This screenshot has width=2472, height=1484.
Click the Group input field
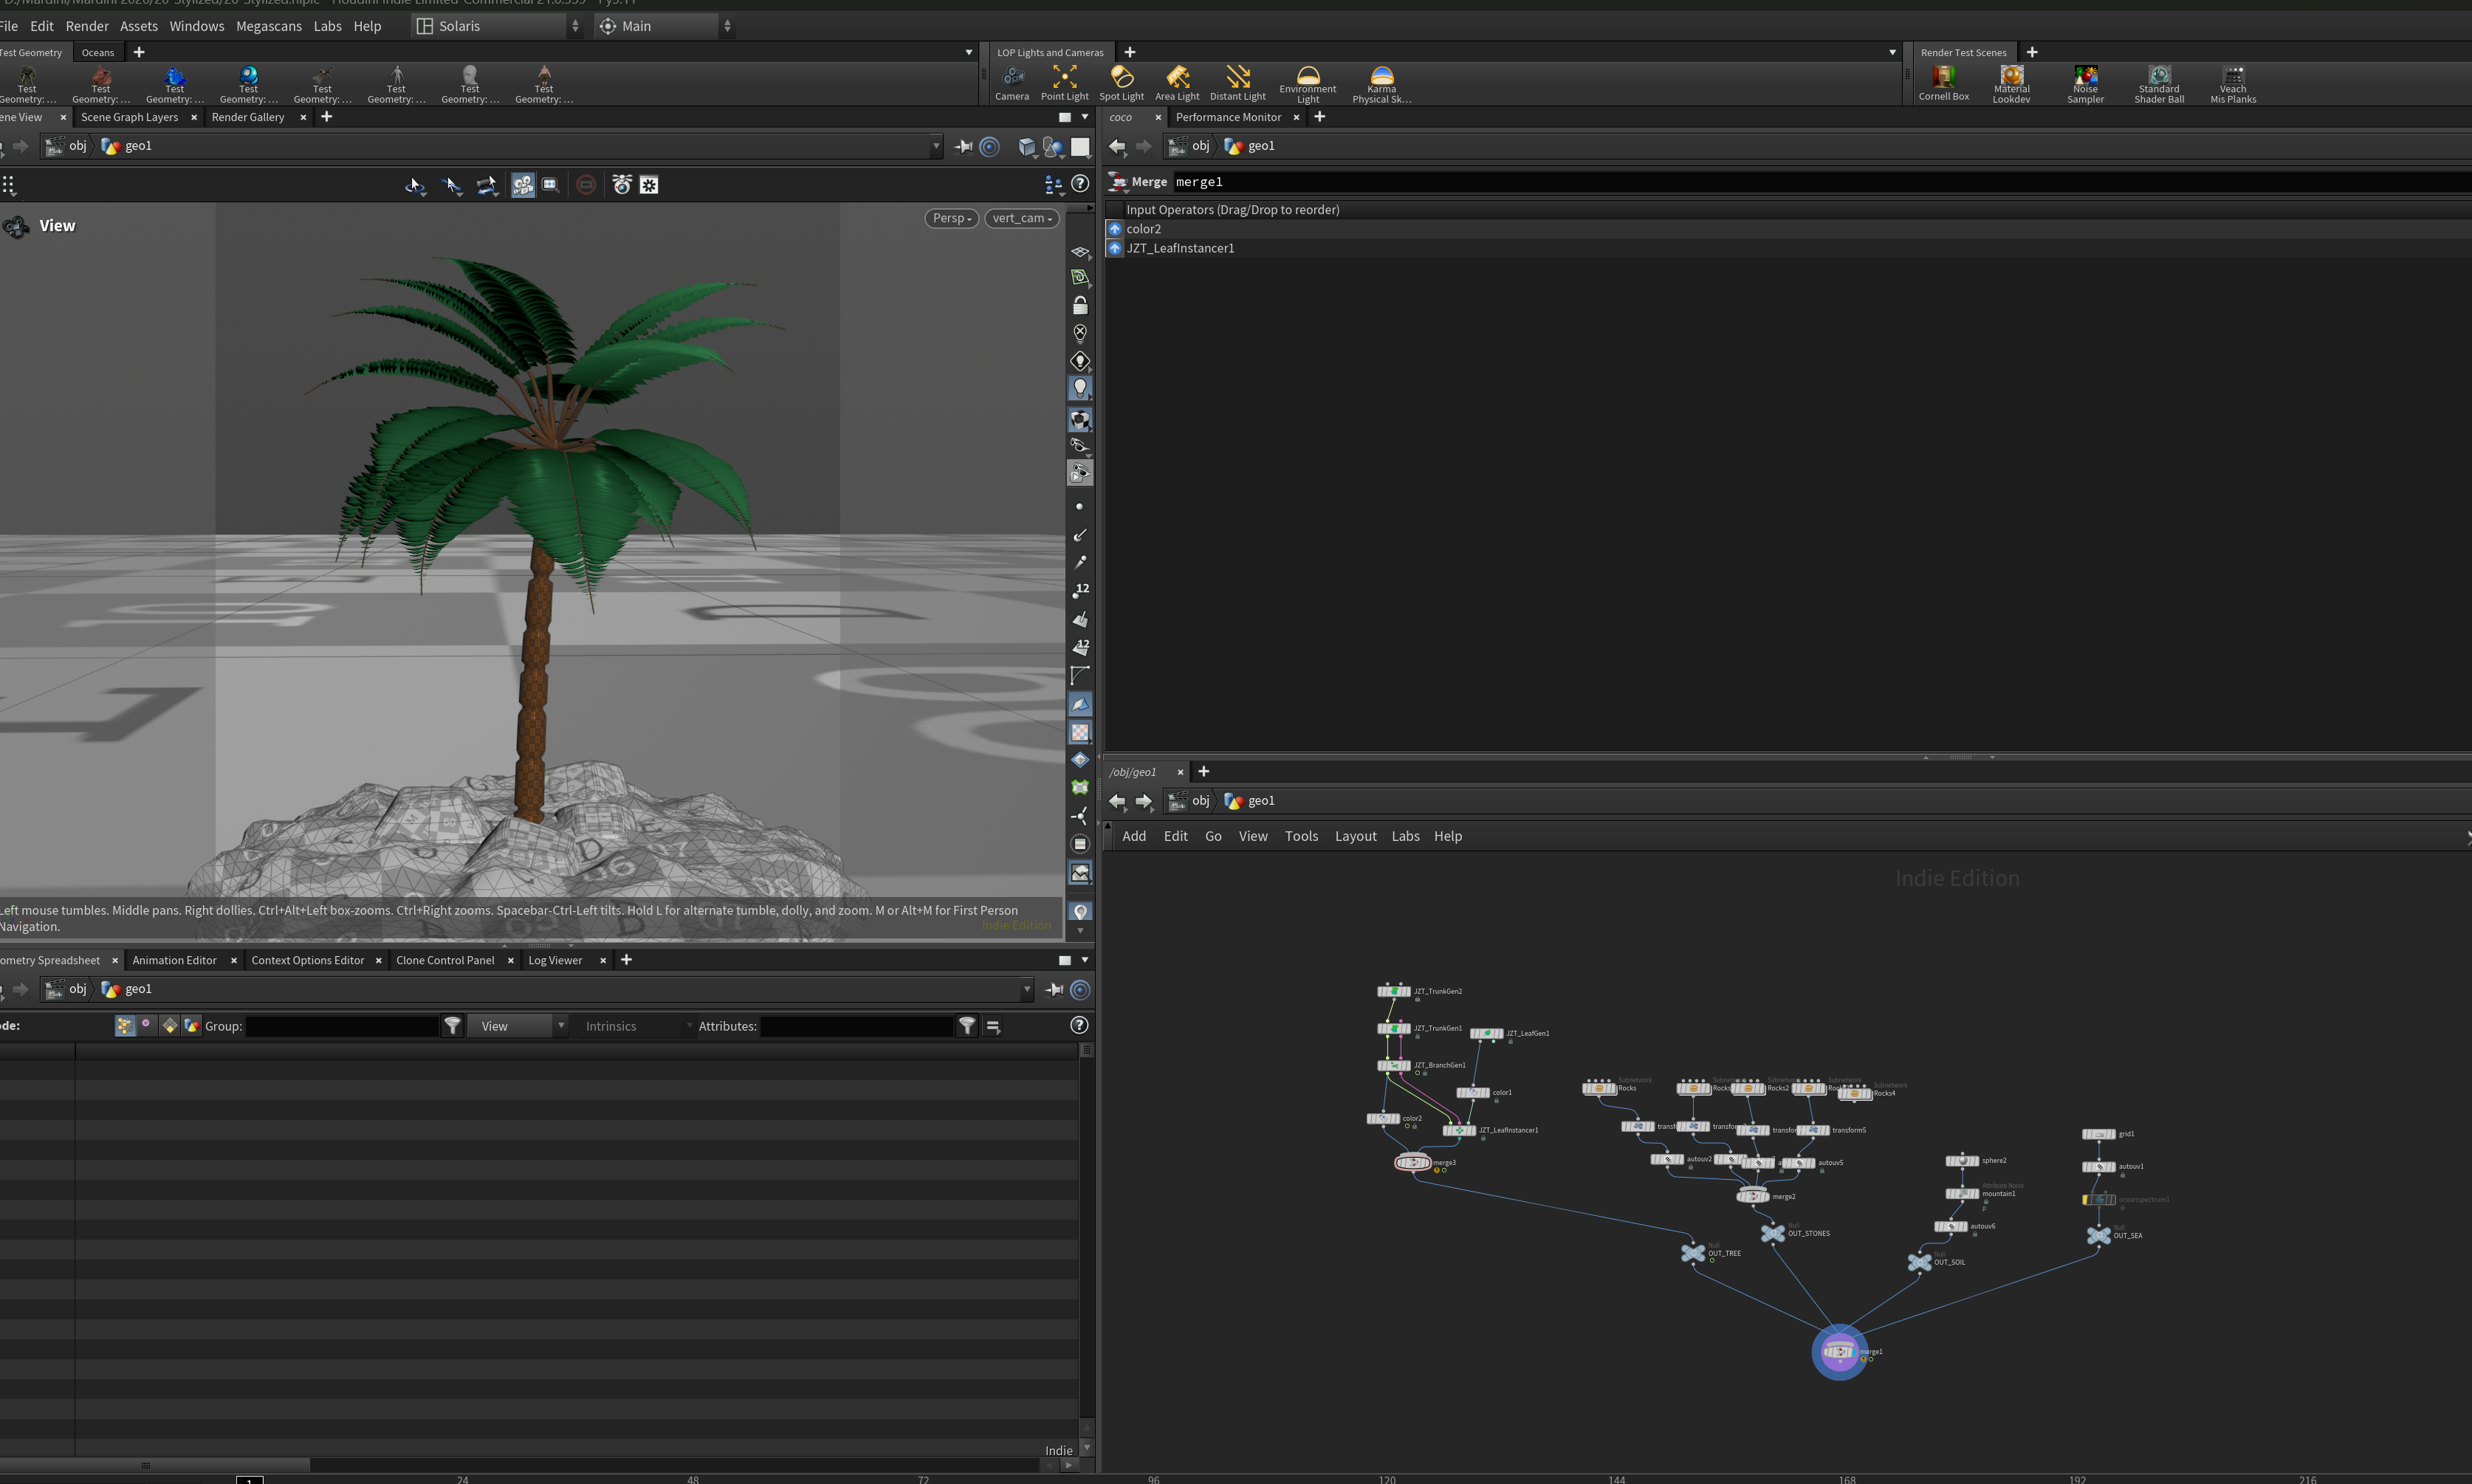tap(342, 1026)
